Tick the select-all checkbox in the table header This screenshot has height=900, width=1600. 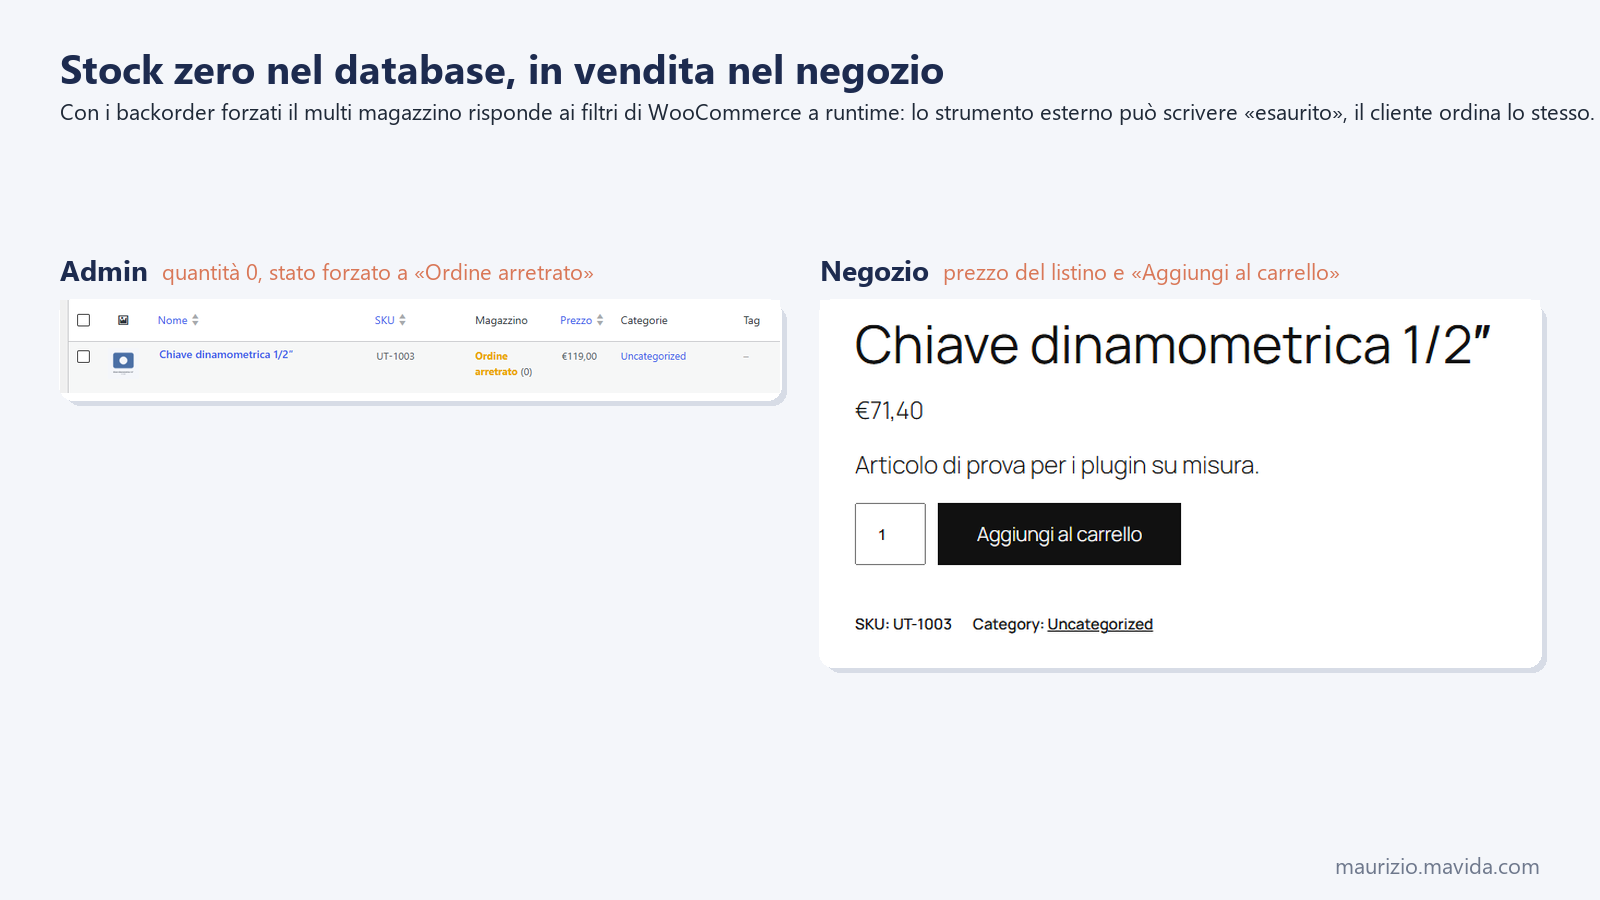tap(84, 320)
